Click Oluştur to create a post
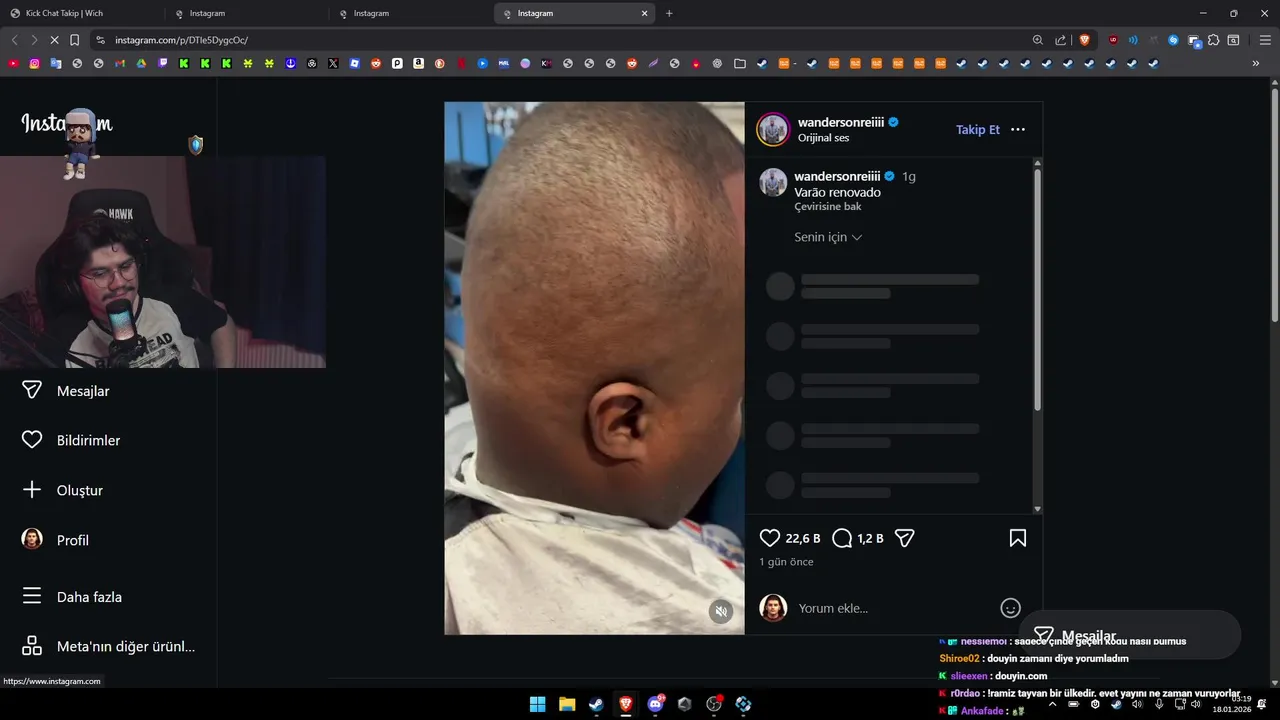The image size is (1280, 720). pos(63,490)
